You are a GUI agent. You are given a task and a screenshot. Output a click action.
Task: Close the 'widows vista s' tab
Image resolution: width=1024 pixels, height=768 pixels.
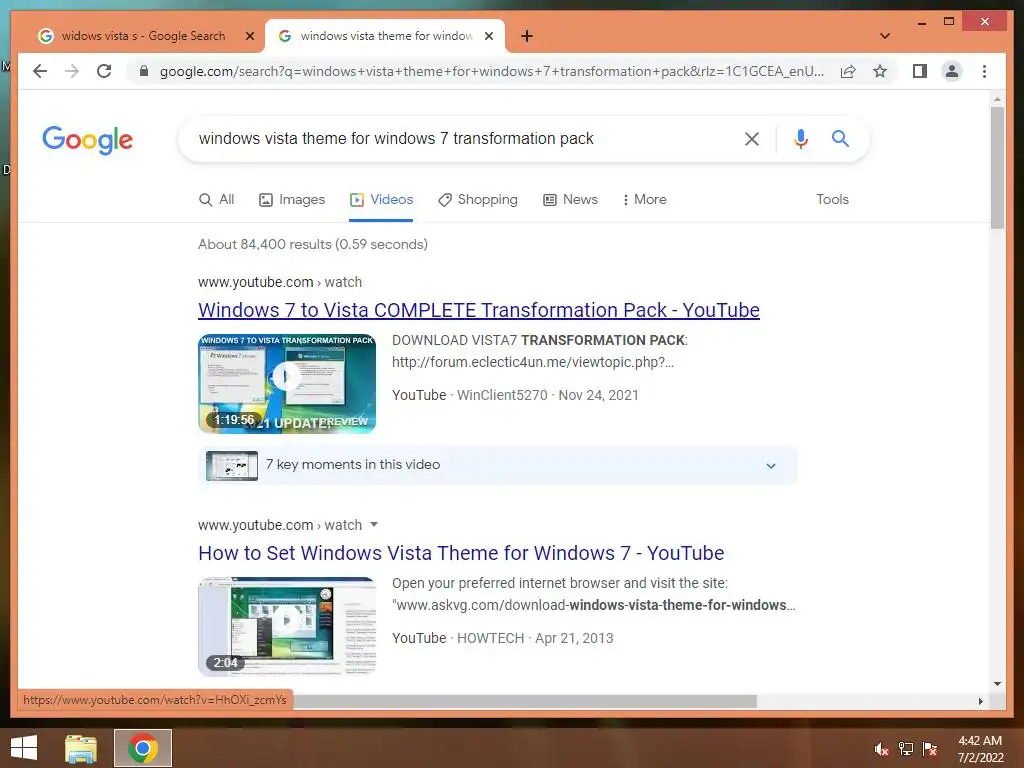pos(249,36)
